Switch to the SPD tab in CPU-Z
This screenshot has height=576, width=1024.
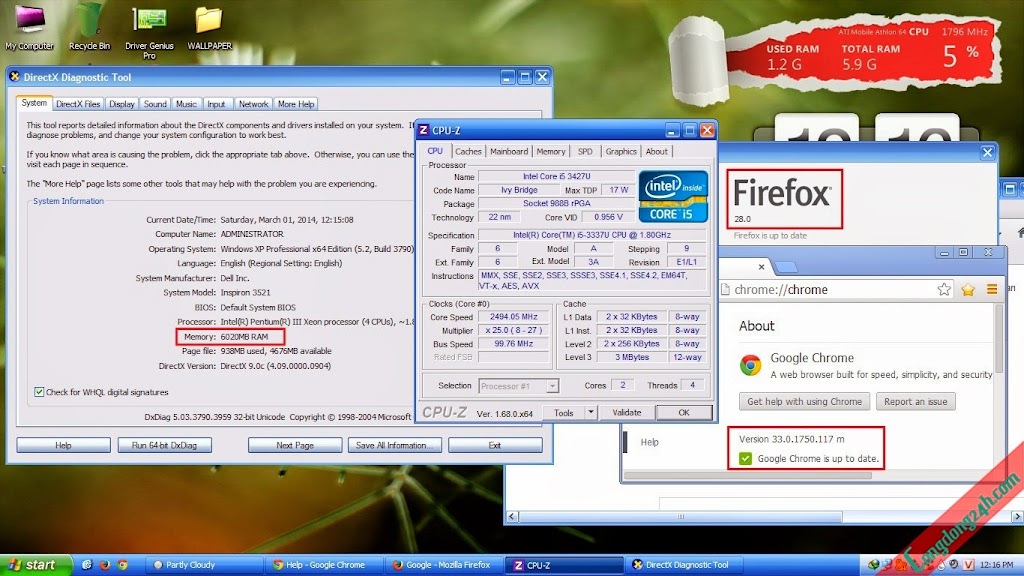point(585,152)
